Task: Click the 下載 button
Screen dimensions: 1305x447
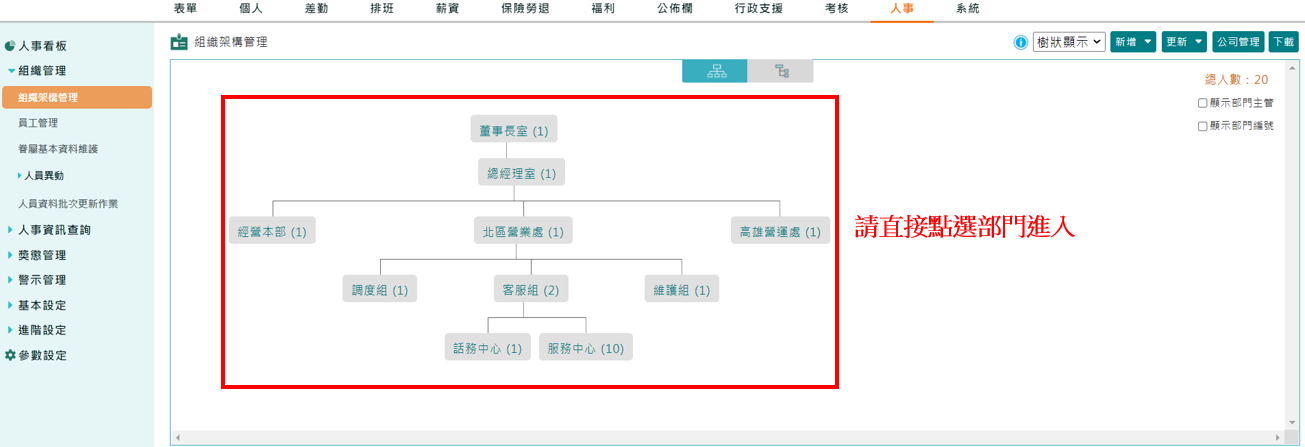Action: [x=1283, y=42]
